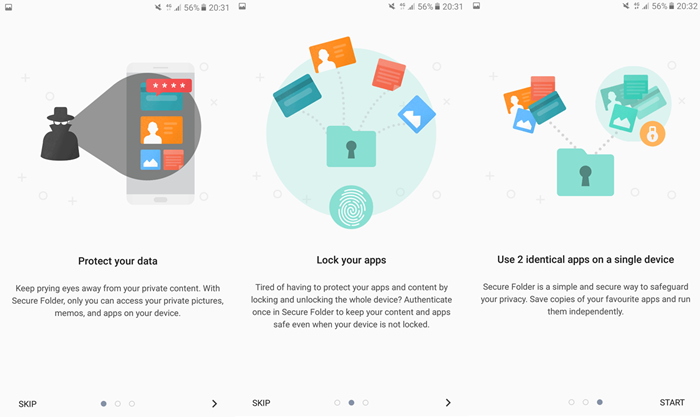Tap the orange contact card above the circle
The image size is (700, 417).
coord(333,54)
